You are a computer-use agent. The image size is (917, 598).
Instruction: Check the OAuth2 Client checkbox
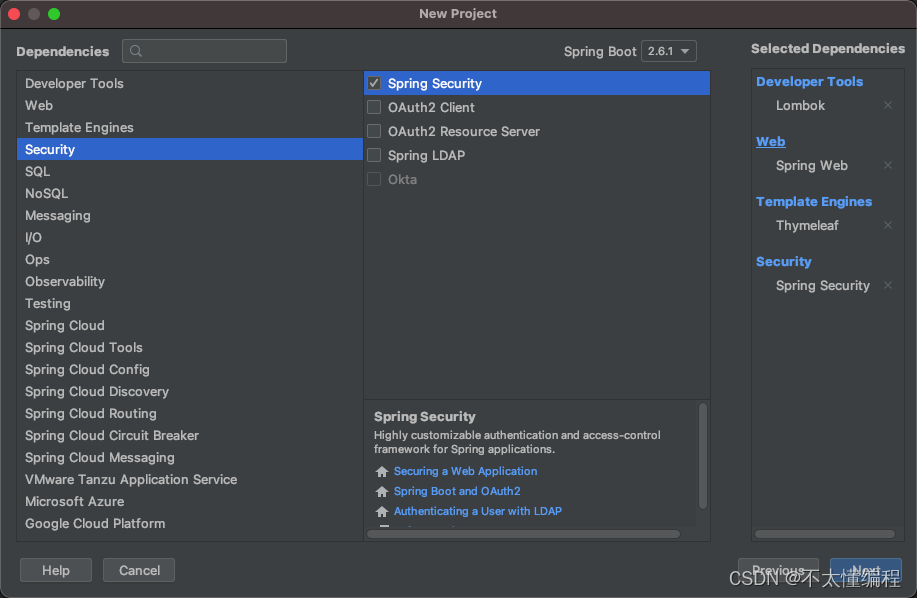374,108
